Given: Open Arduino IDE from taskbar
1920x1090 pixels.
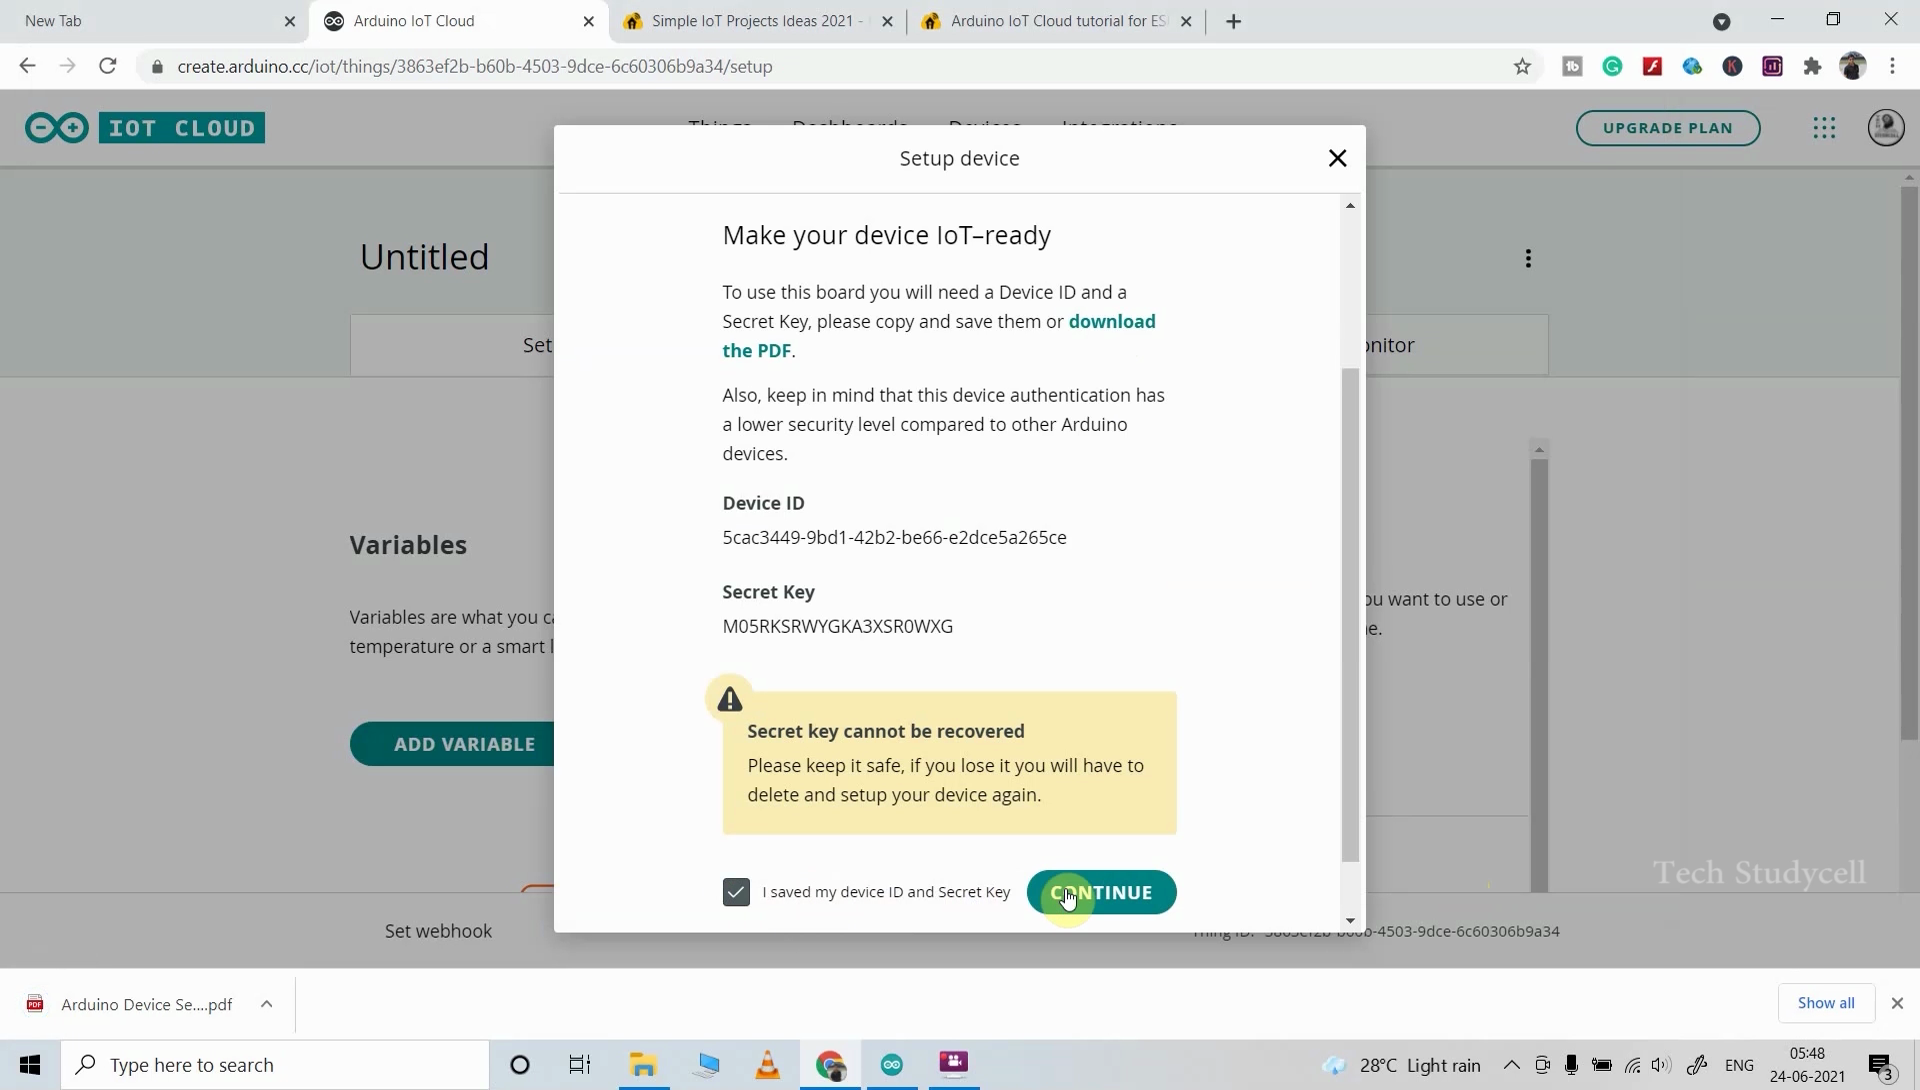Looking at the screenshot, I should click(x=892, y=1065).
